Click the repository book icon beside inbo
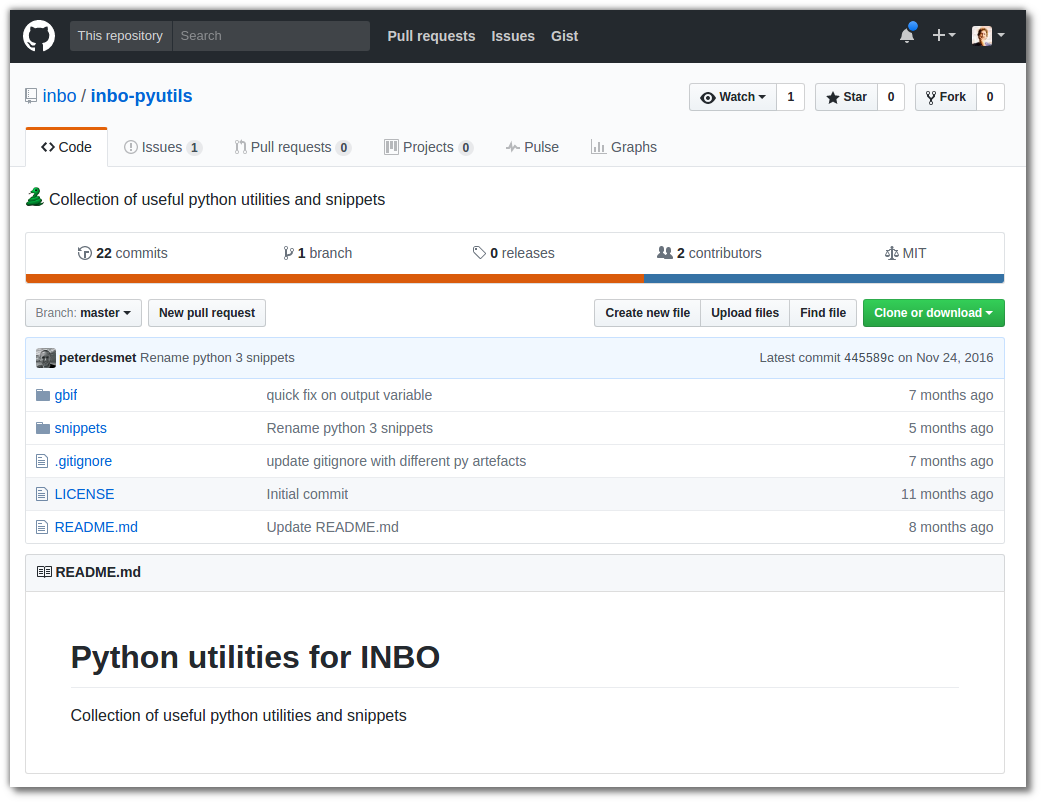 31,96
